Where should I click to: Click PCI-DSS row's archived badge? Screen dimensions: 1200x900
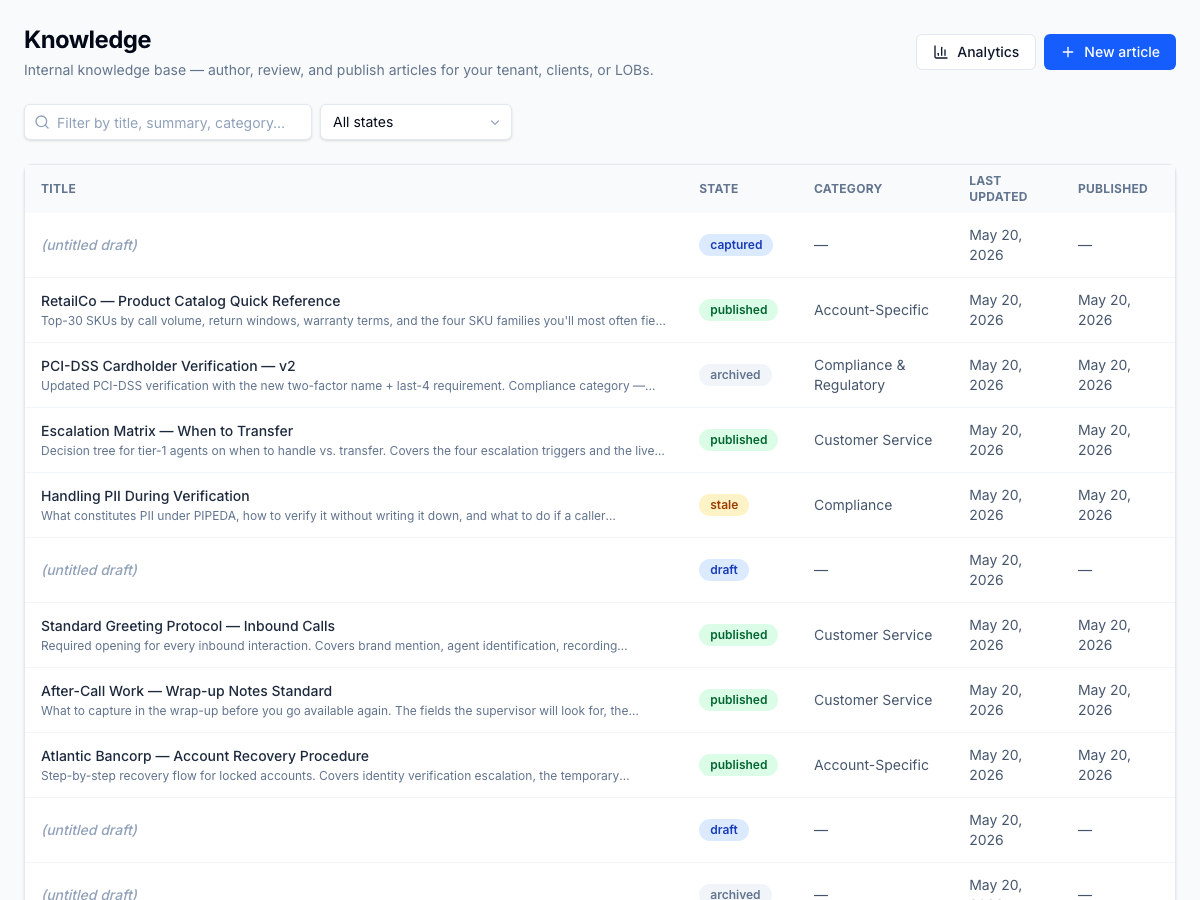[x=735, y=375]
